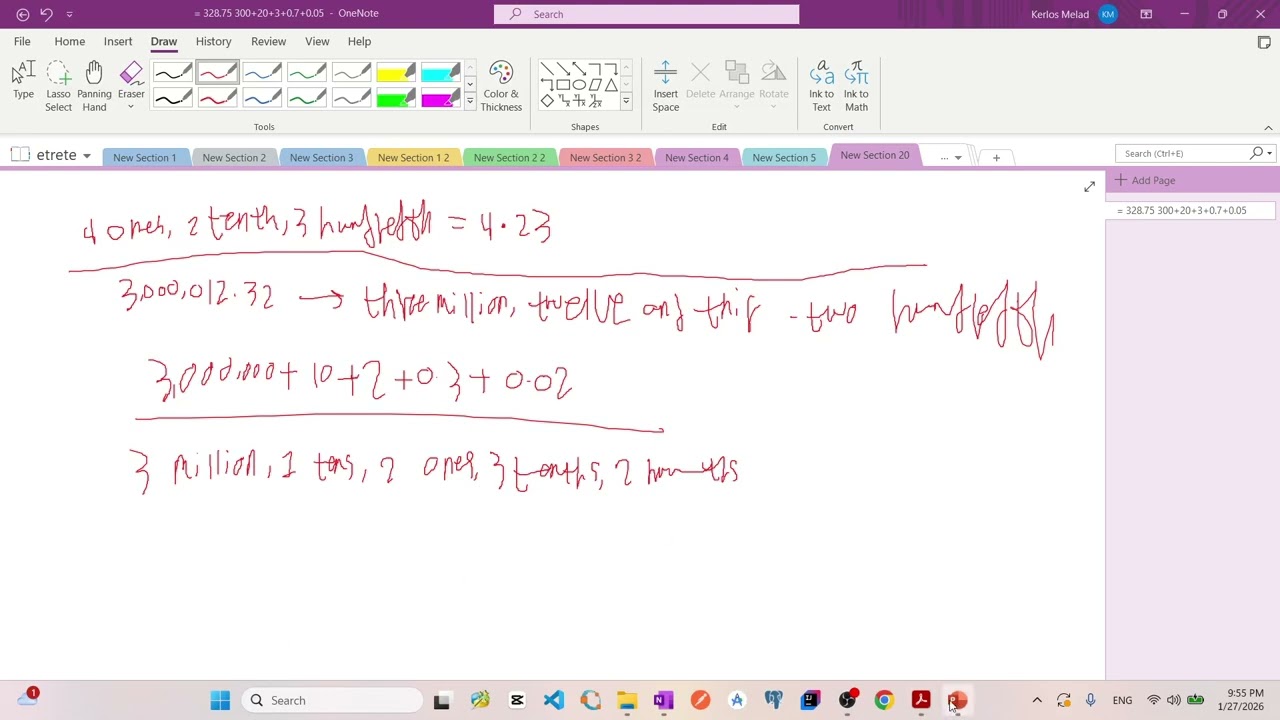Open Visual Studio Code from the taskbar
Screen dimensions: 1280x720
(553, 700)
